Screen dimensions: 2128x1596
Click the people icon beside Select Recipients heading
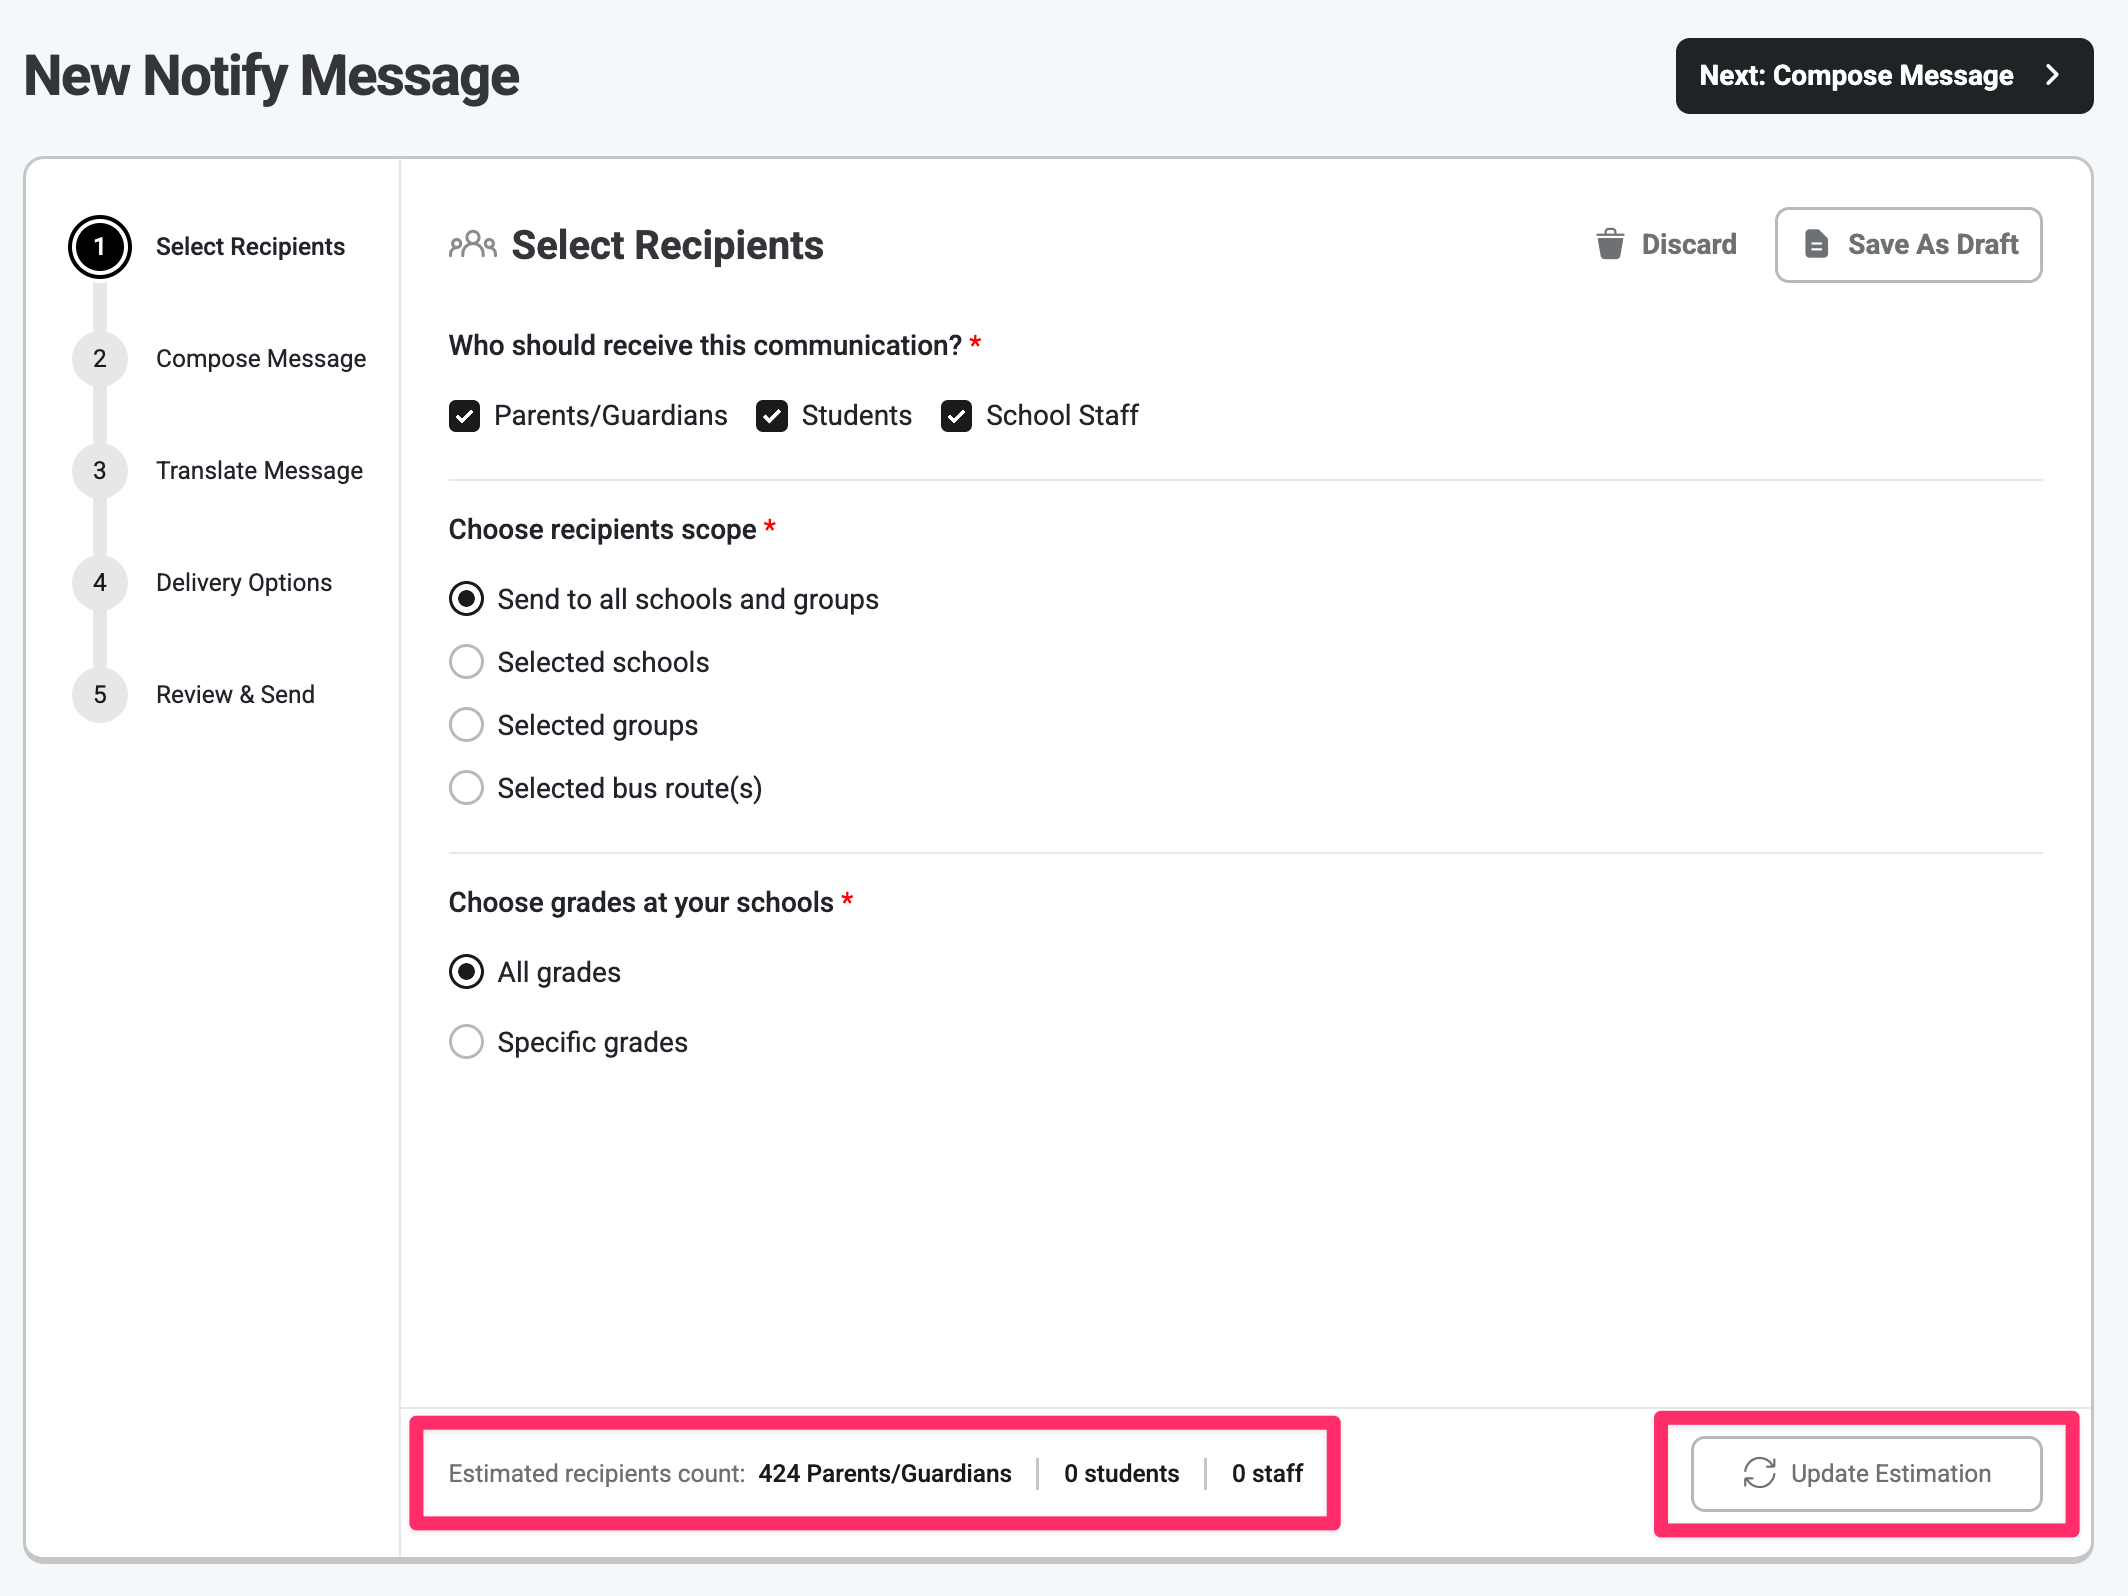473,245
